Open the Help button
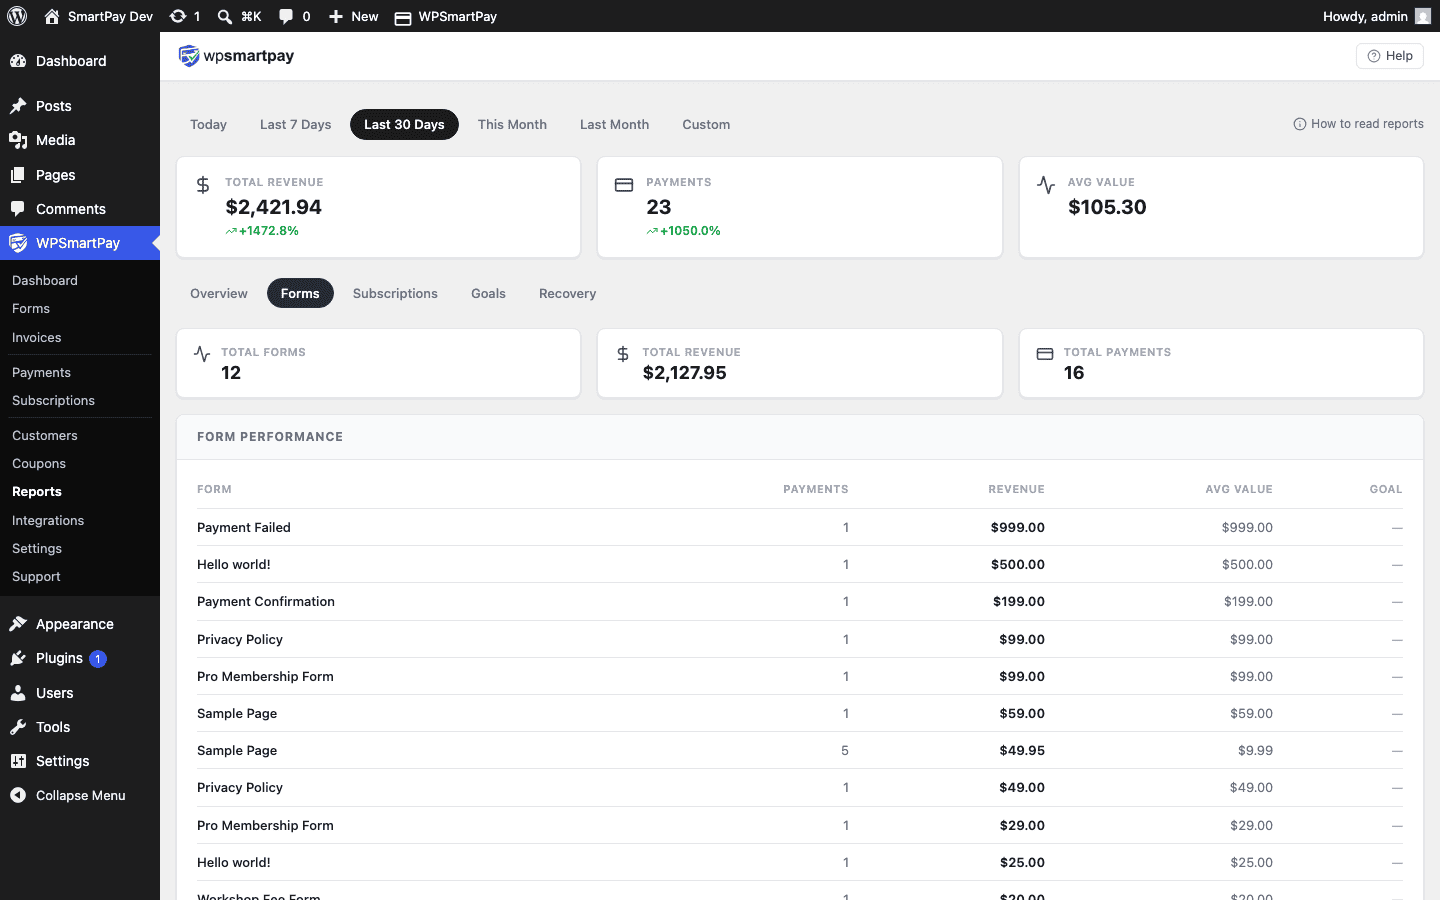1440x900 pixels. tap(1390, 56)
